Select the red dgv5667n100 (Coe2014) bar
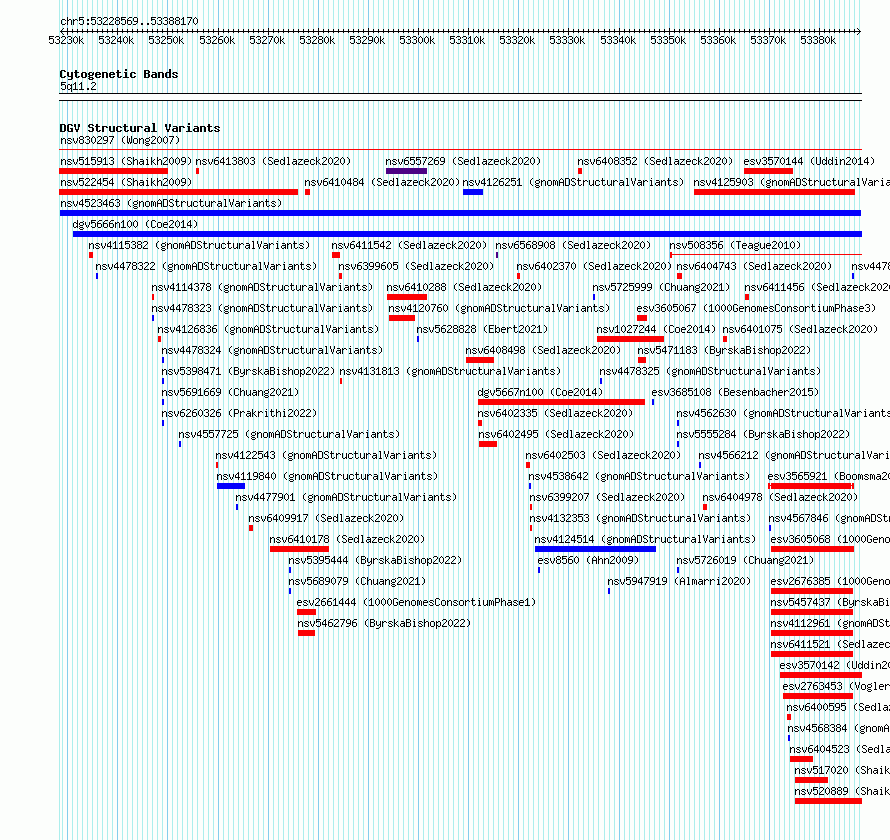890x840 pixels. [561, 402]
